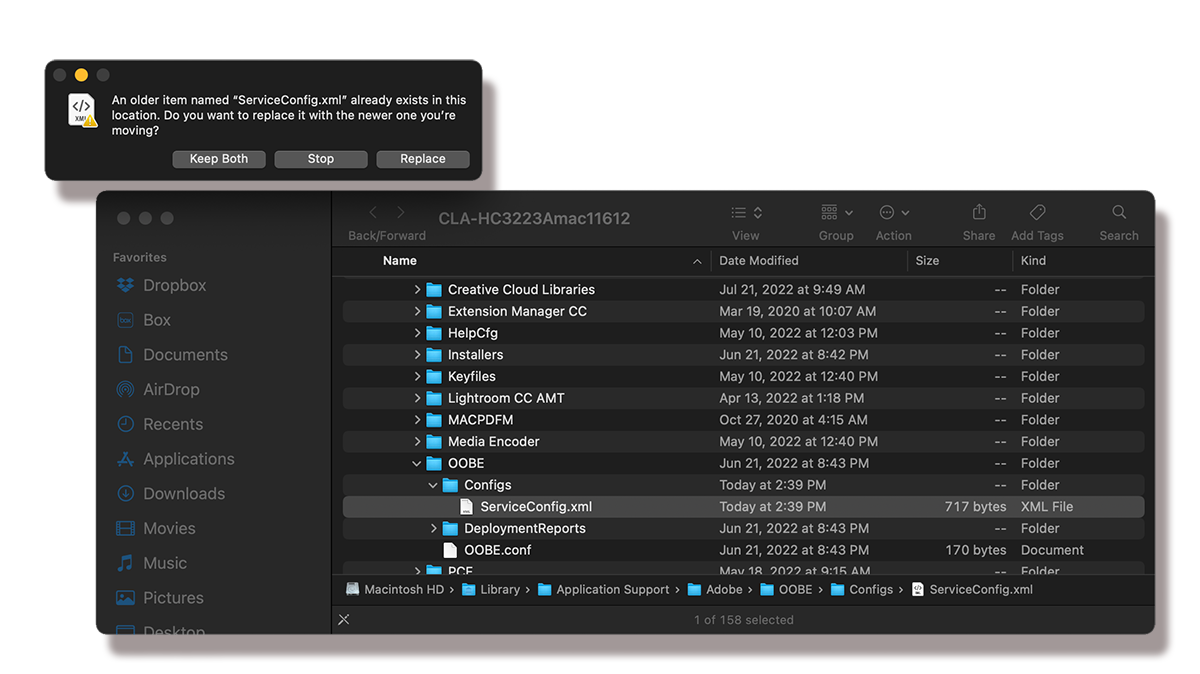Image resolution: width=1200 pixels, height=674 pixels.
Task: Click the 717 bytes size value
Action: tap(975, 507)
